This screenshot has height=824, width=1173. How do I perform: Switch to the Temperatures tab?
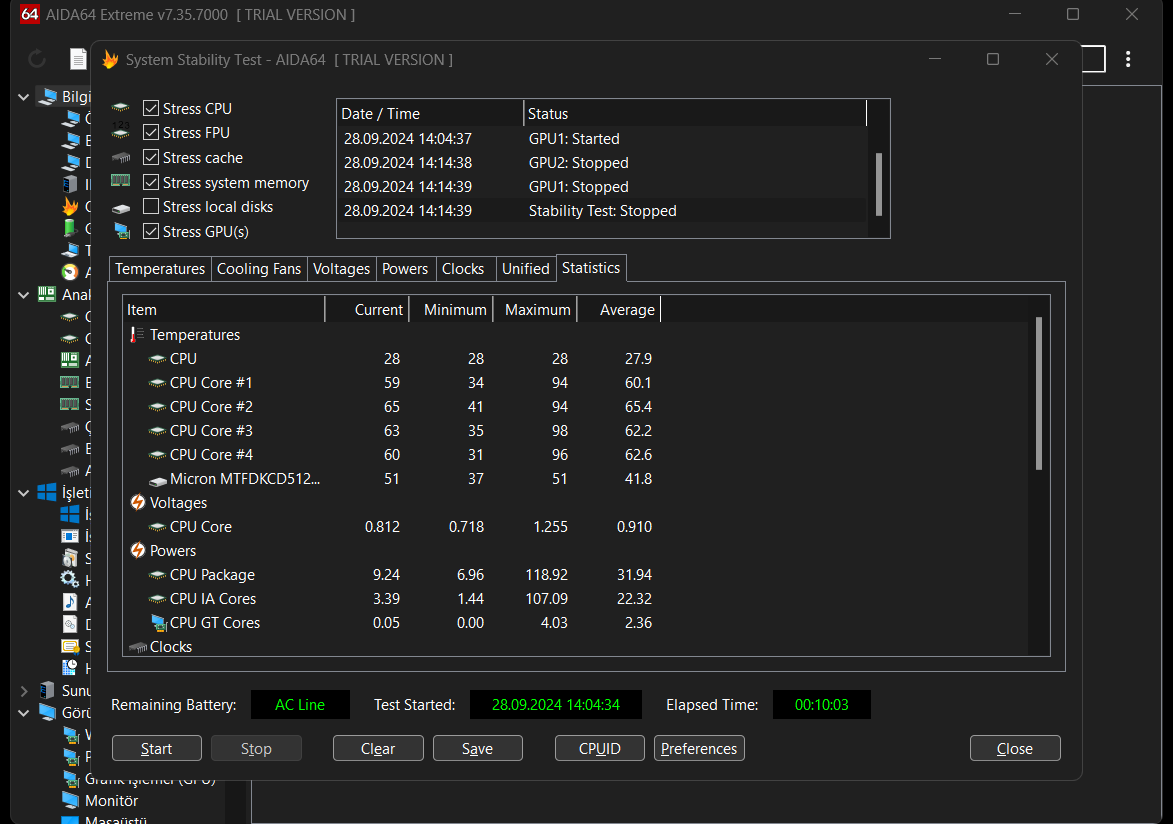coord(160,269)
